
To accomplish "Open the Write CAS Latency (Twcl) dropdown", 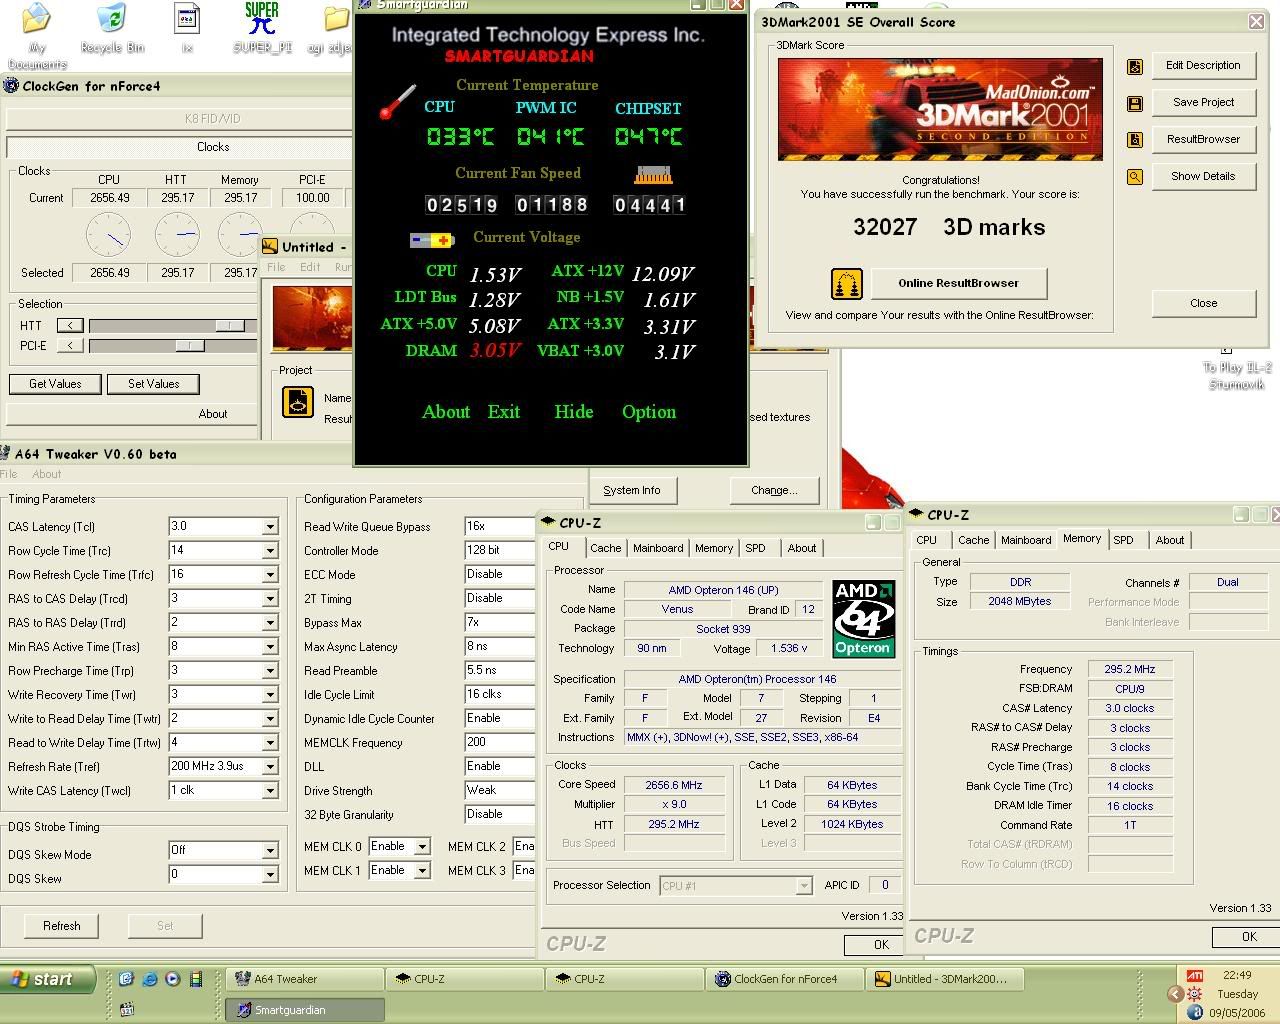I will tap(270, 791).
